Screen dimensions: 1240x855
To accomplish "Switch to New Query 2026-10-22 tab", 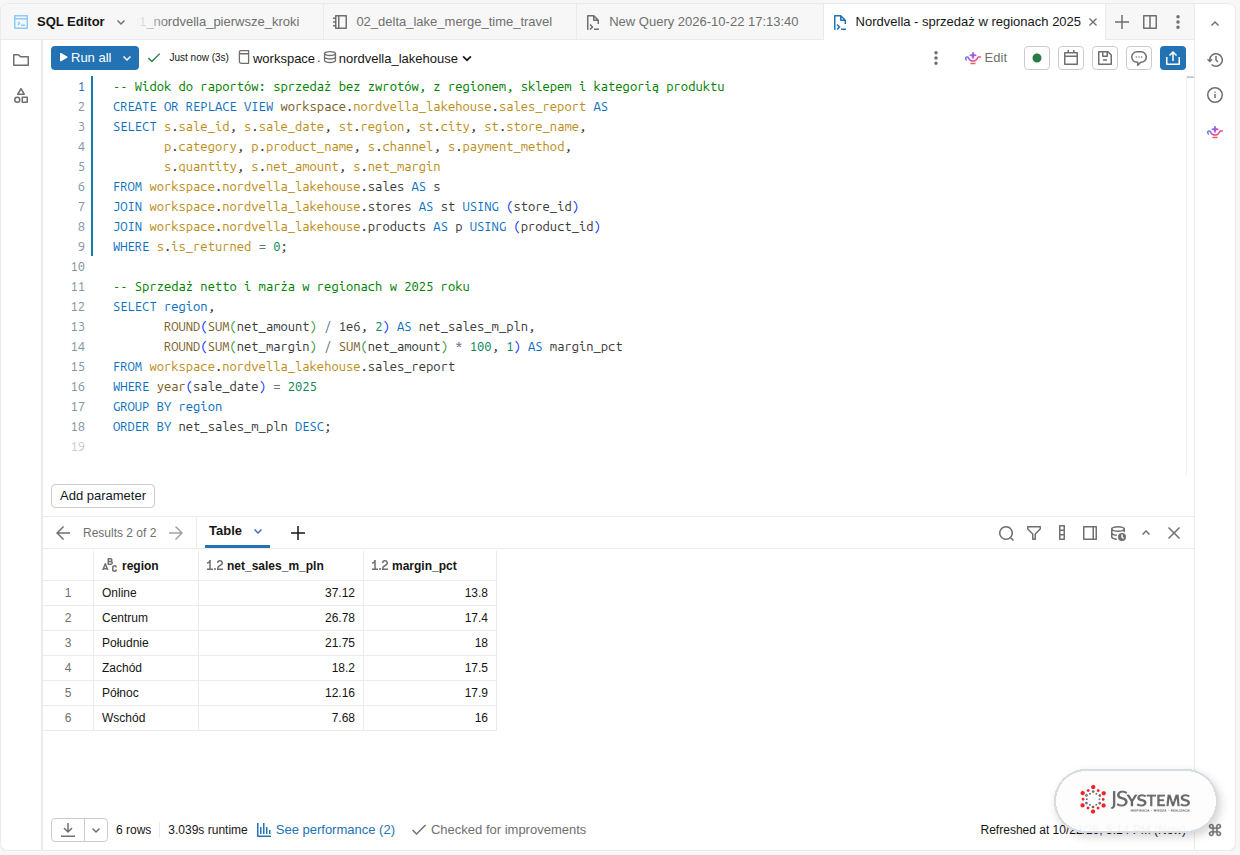I will click(x=700, y=22).
